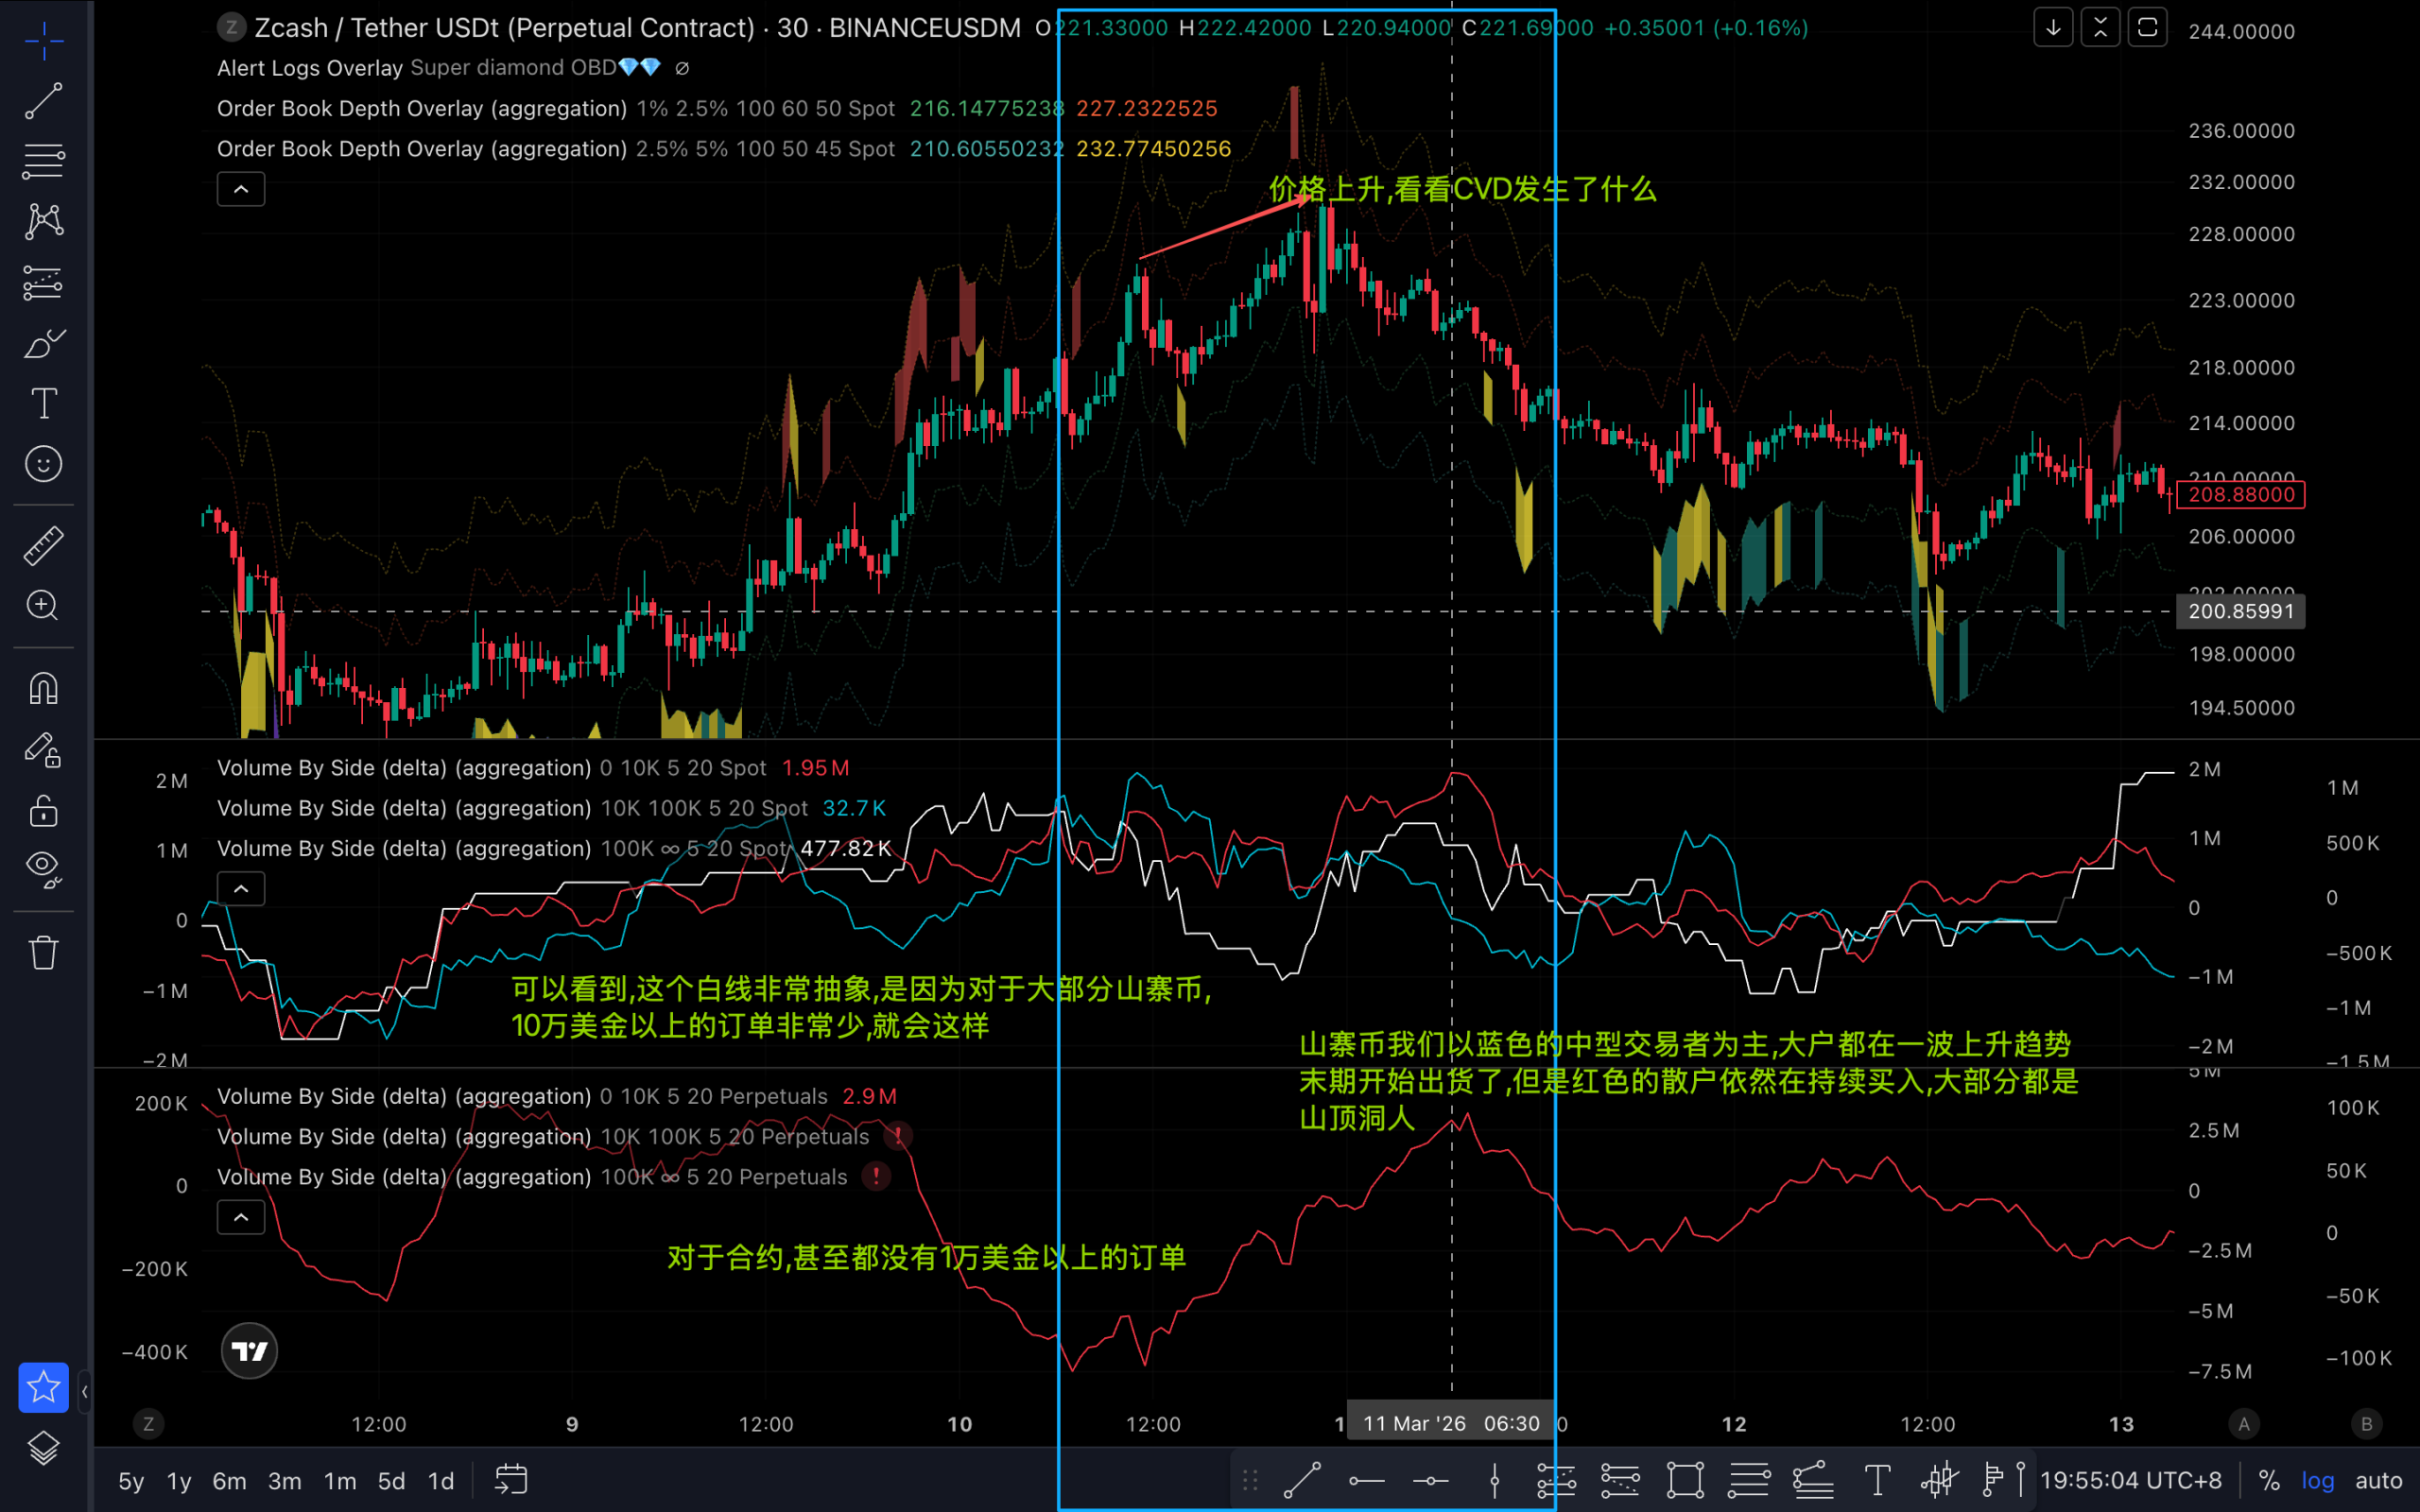This screenshot has width=2420, height=1512.
Task: Open the go to date calendar
Action: click(511, 1480)
